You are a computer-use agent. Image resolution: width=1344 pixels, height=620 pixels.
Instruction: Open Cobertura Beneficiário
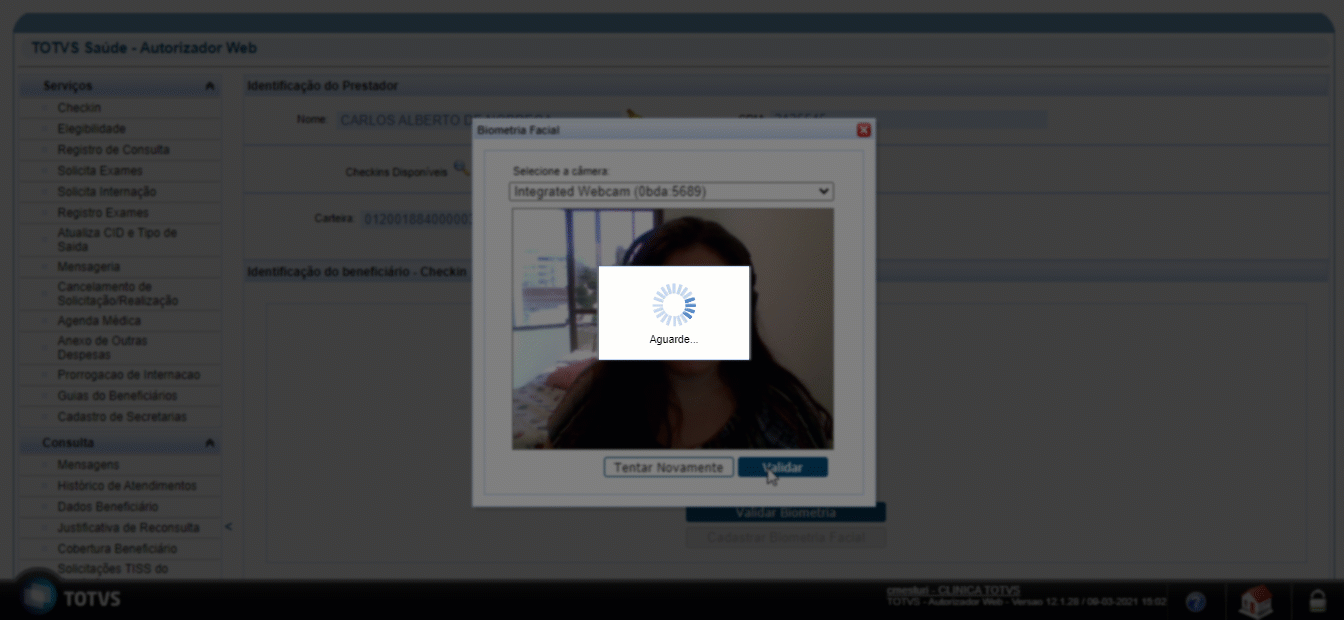tap(117, 549)
